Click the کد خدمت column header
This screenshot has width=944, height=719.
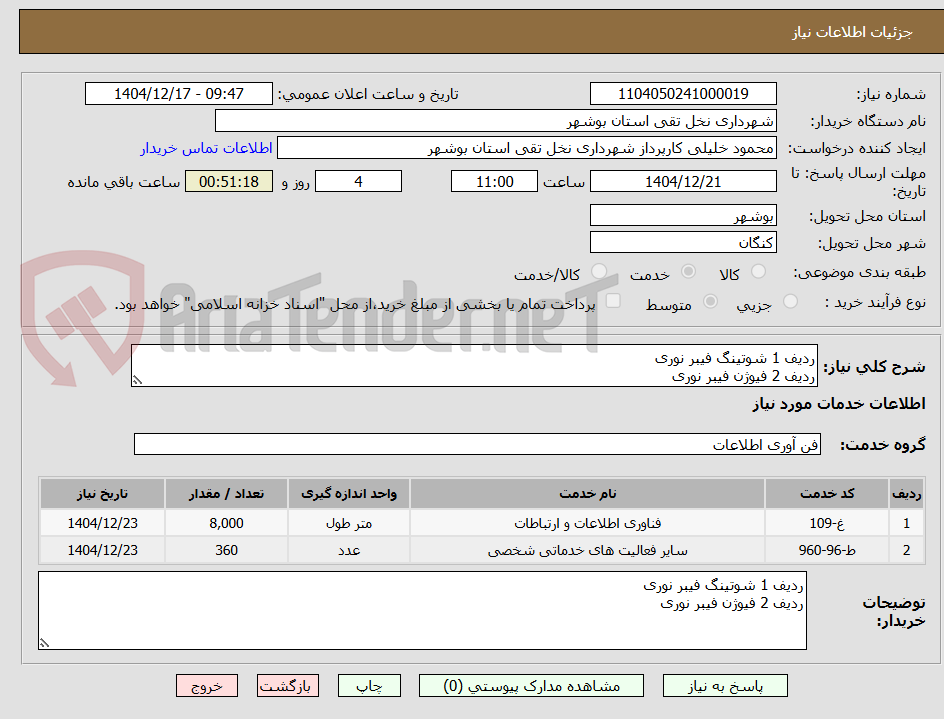point(827,494)
